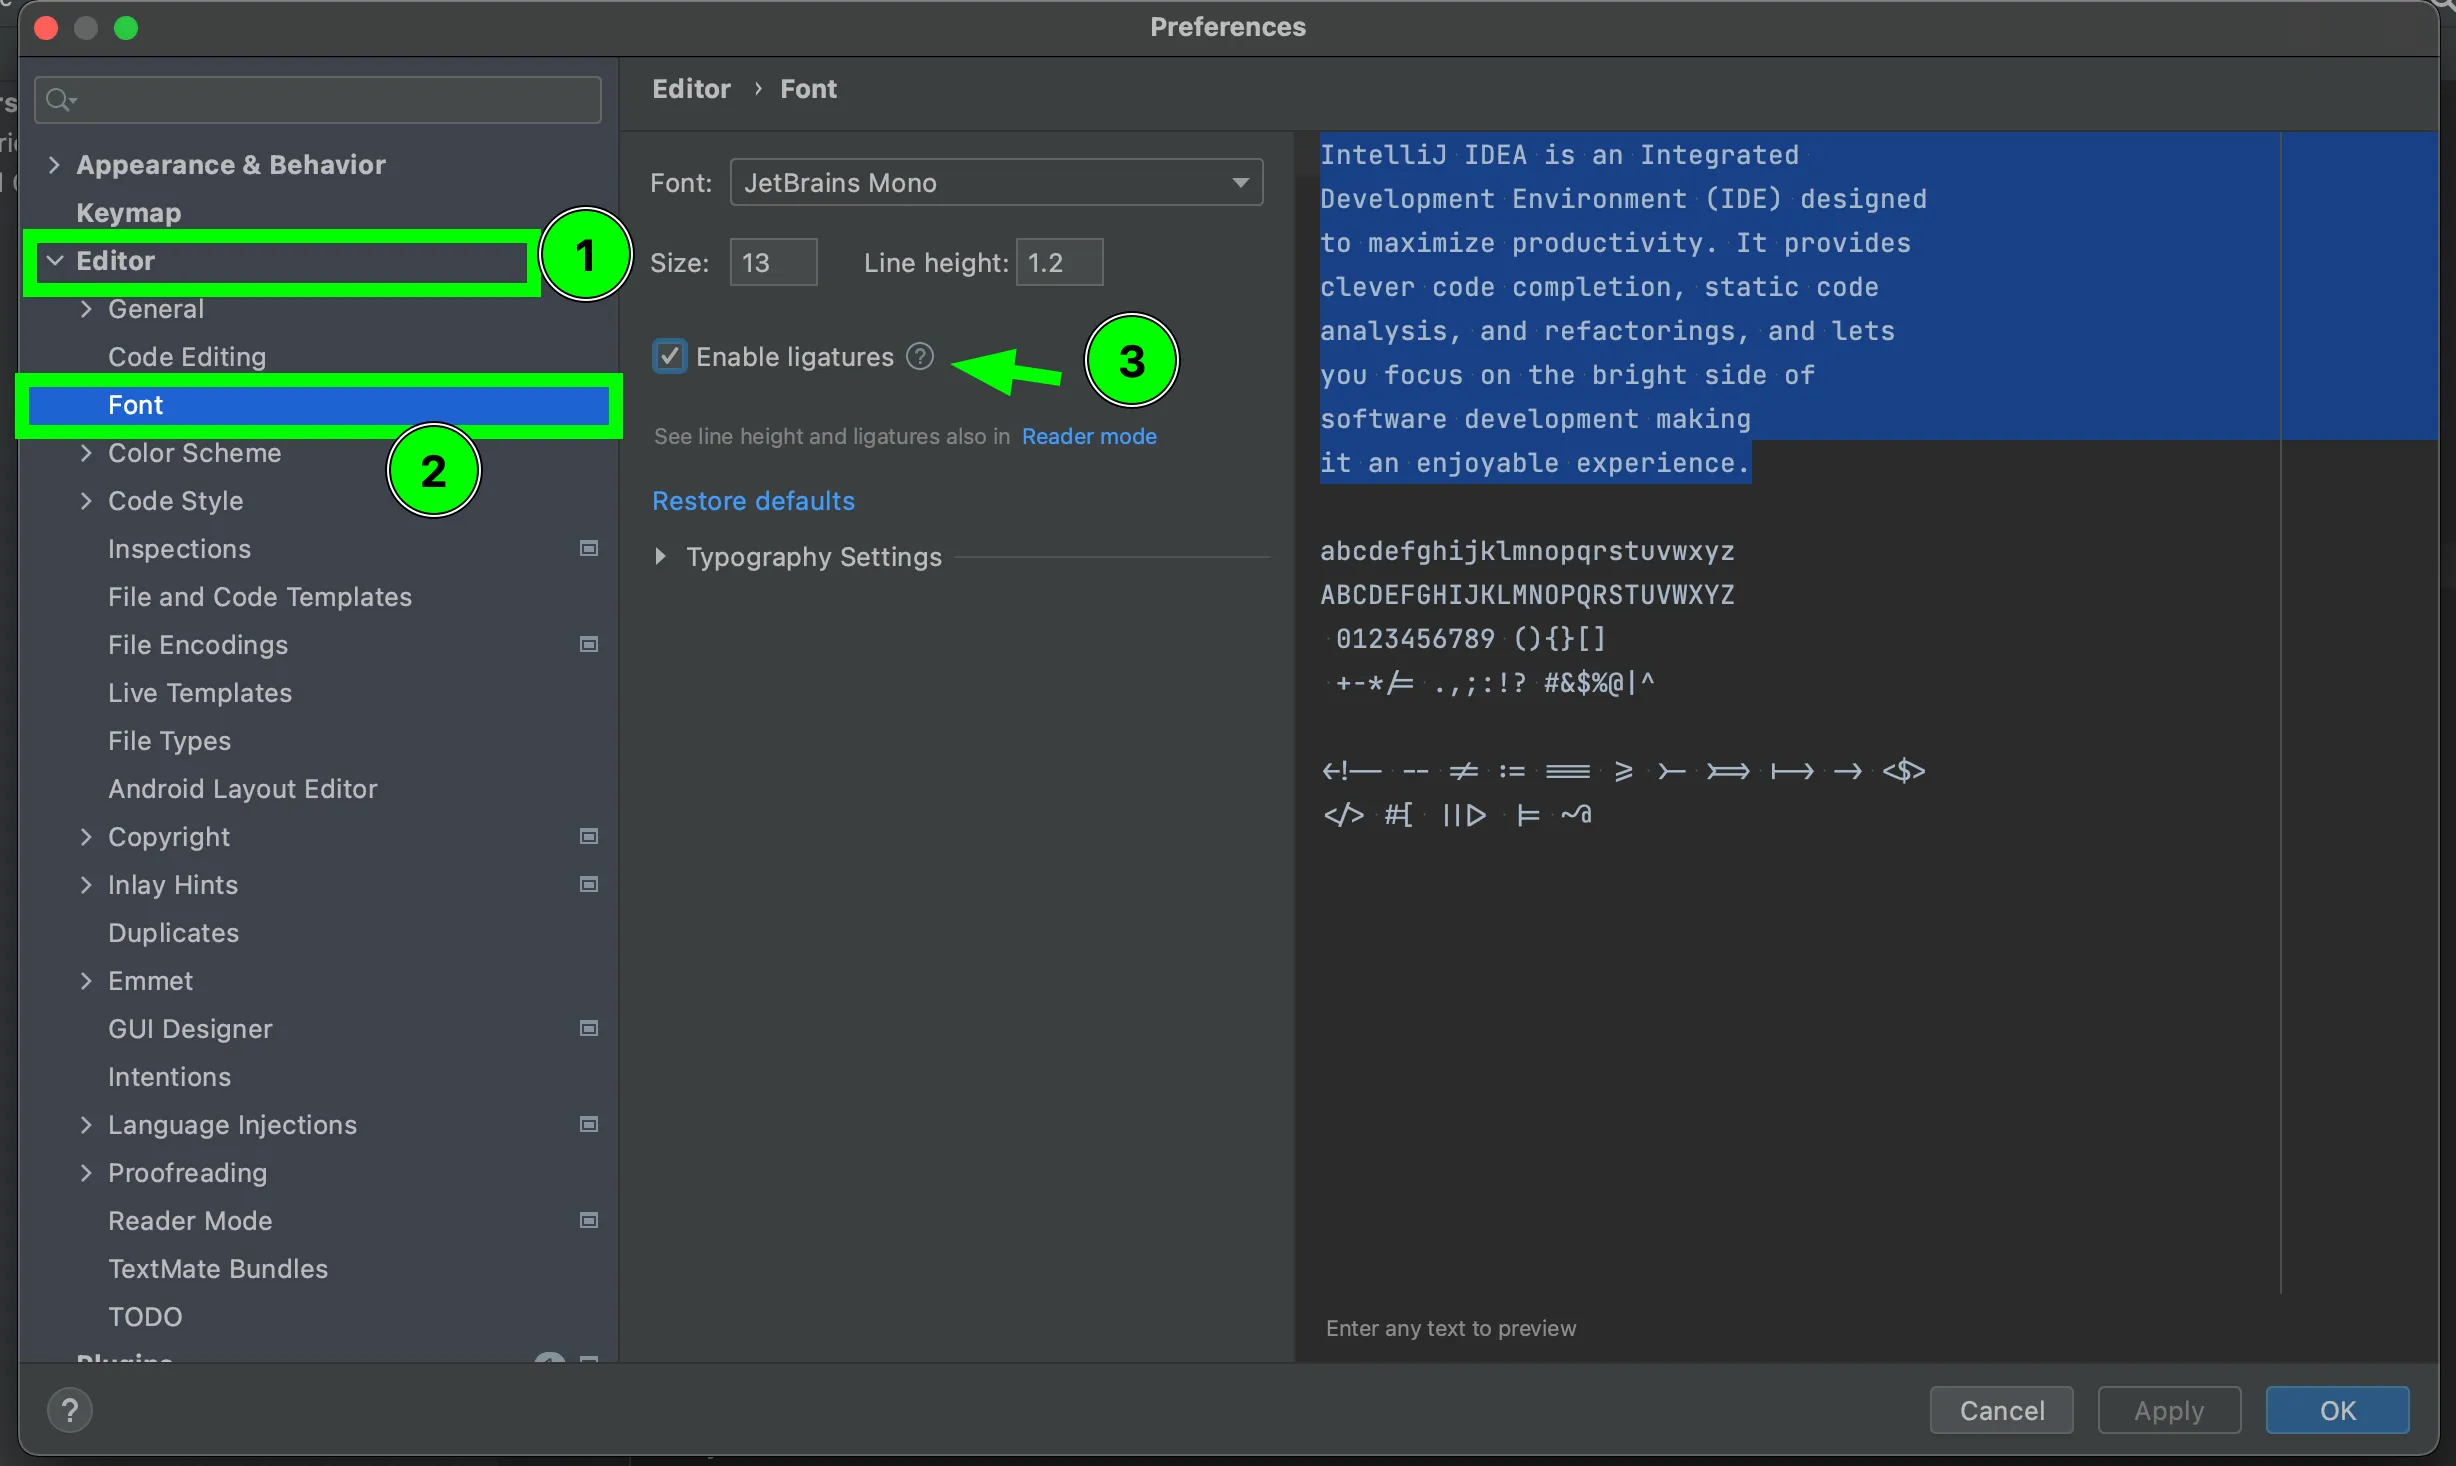Select Keymap in the settings tree
This screenshot has height=1466, width=2456.
[128, 212]
